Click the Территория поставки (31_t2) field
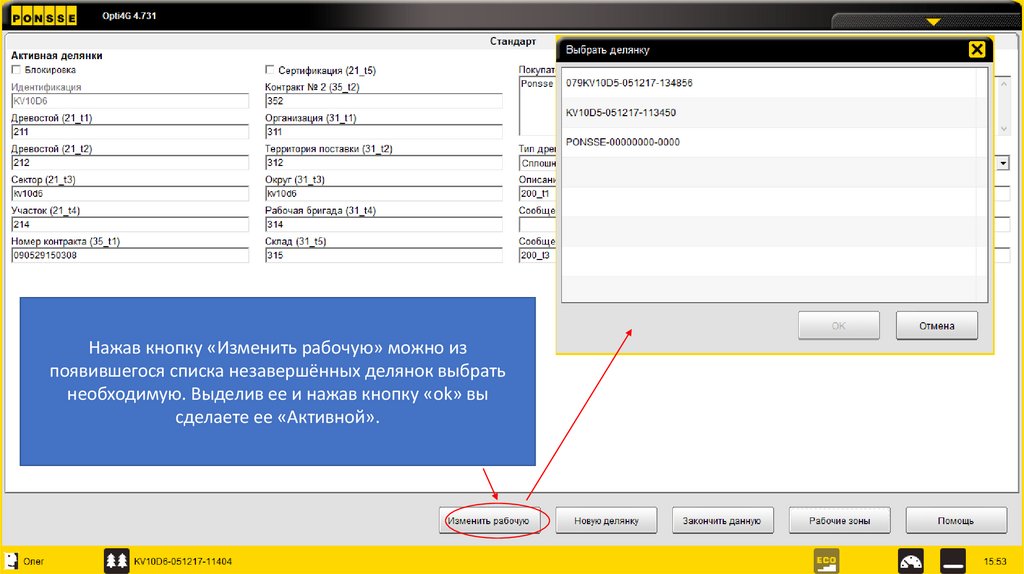 384,163
